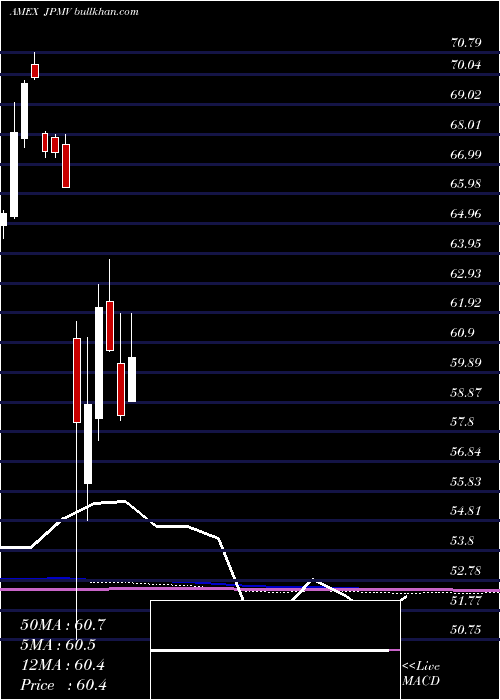Image resolution: width=500 pixels, height=700 pixels.
Task: Click the 68.01 price label
Action: tap(466, 125)
